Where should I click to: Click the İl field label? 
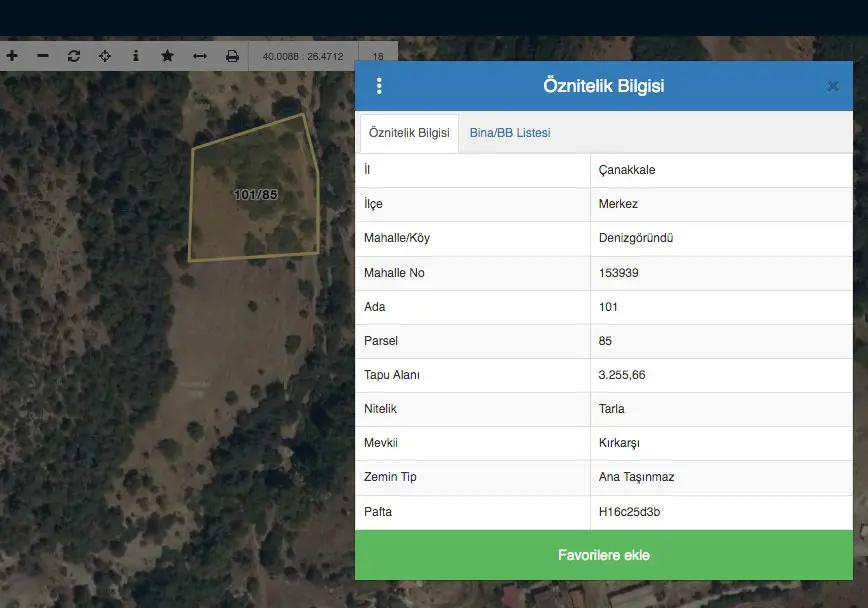coord(367,170)
